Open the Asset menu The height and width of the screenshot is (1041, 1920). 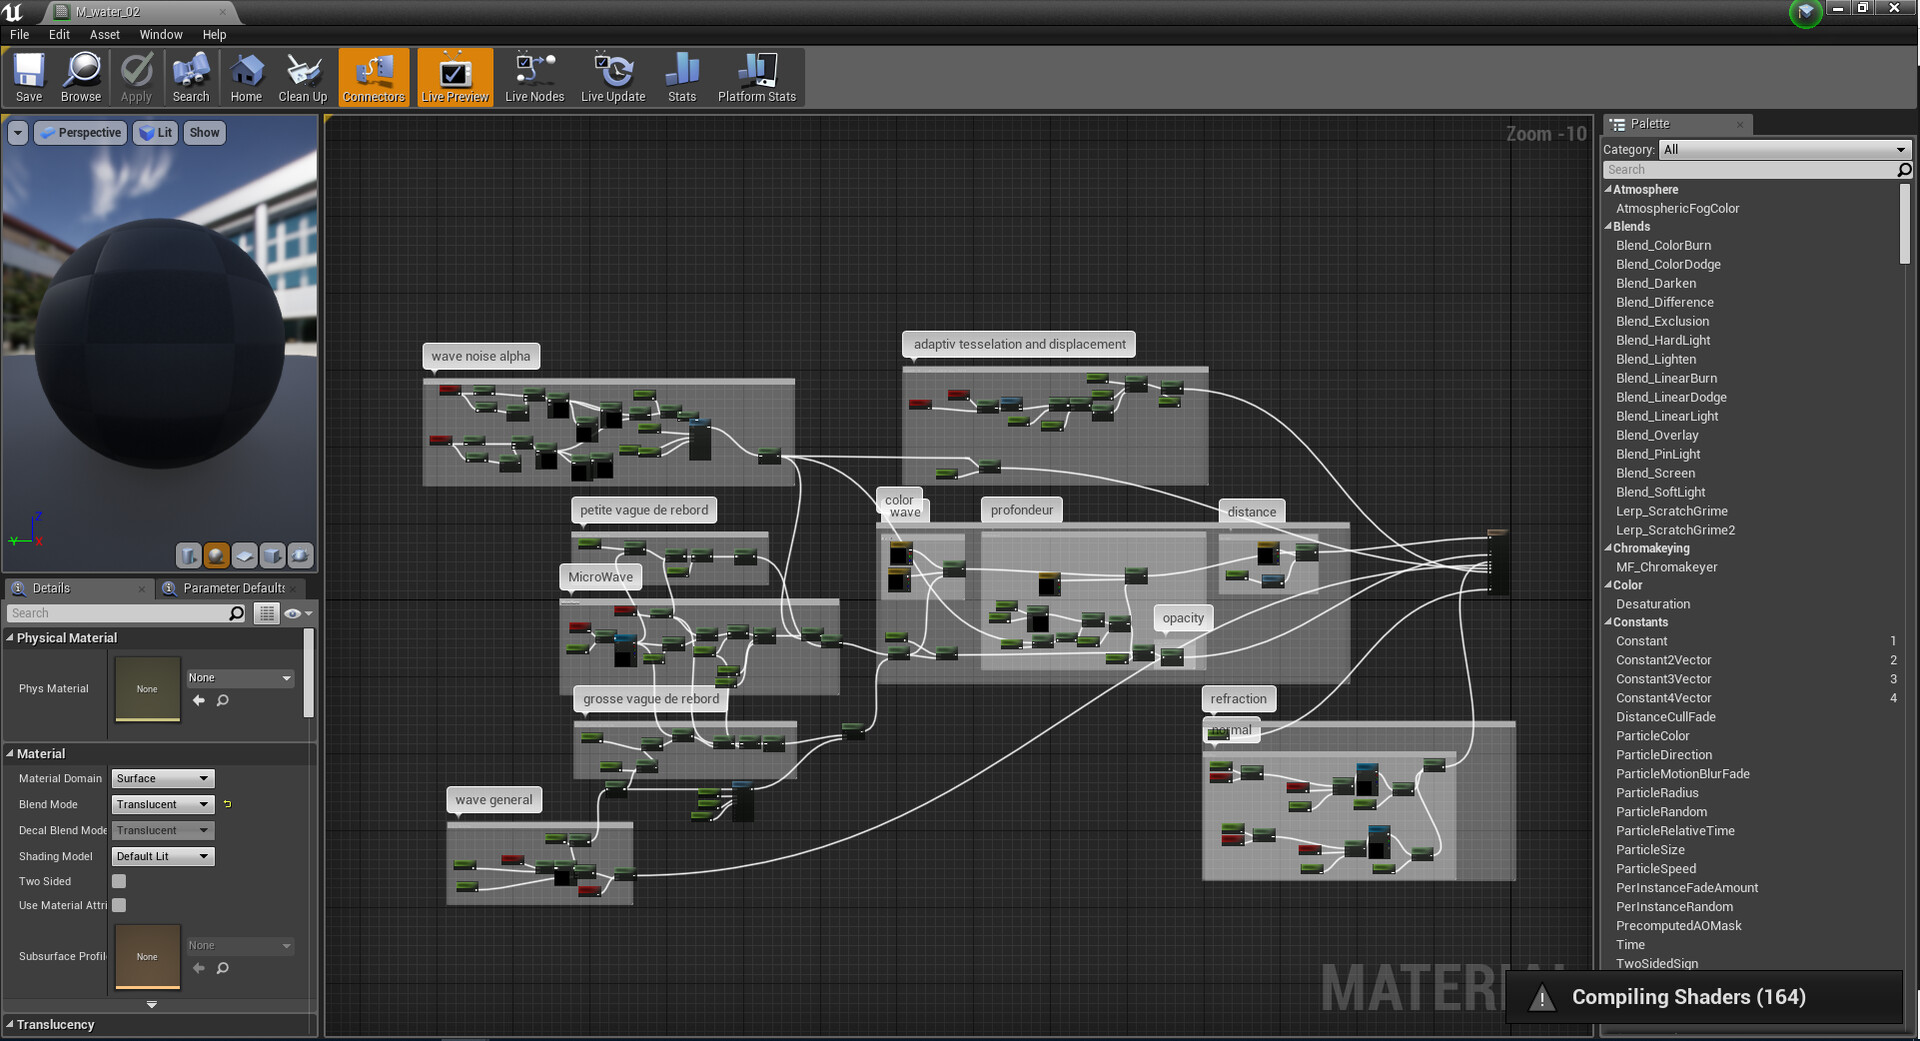[104, 34]
